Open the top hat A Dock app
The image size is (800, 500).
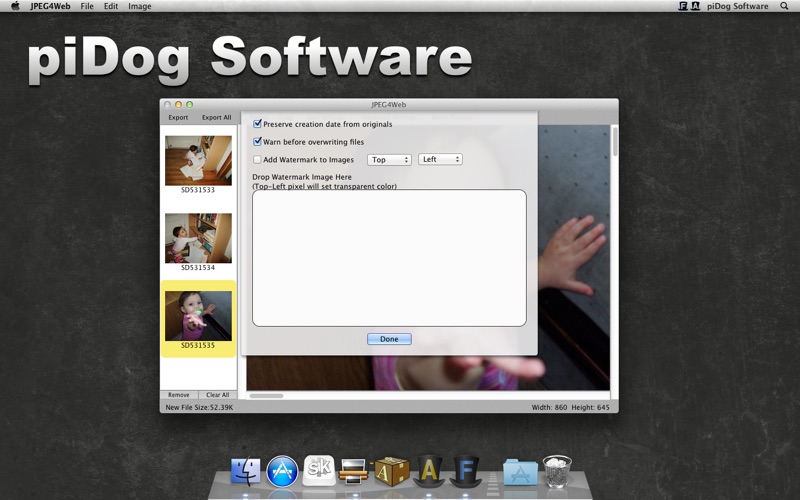(x=429, y=470)
